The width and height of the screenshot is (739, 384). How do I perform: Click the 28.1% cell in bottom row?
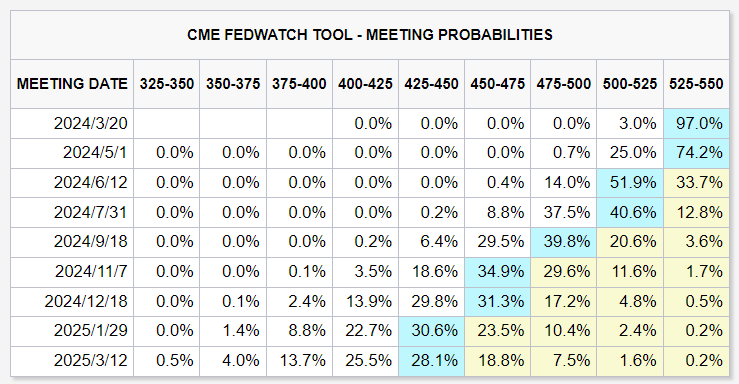click(x=432, y=361)
